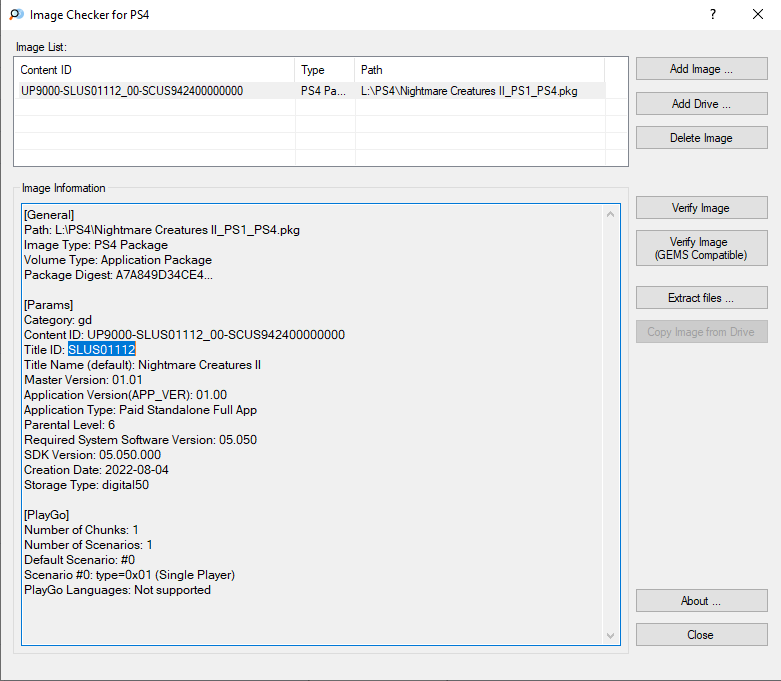Click the Default Scenario: #0 line

pyautogui.click(x=80, y=560)
